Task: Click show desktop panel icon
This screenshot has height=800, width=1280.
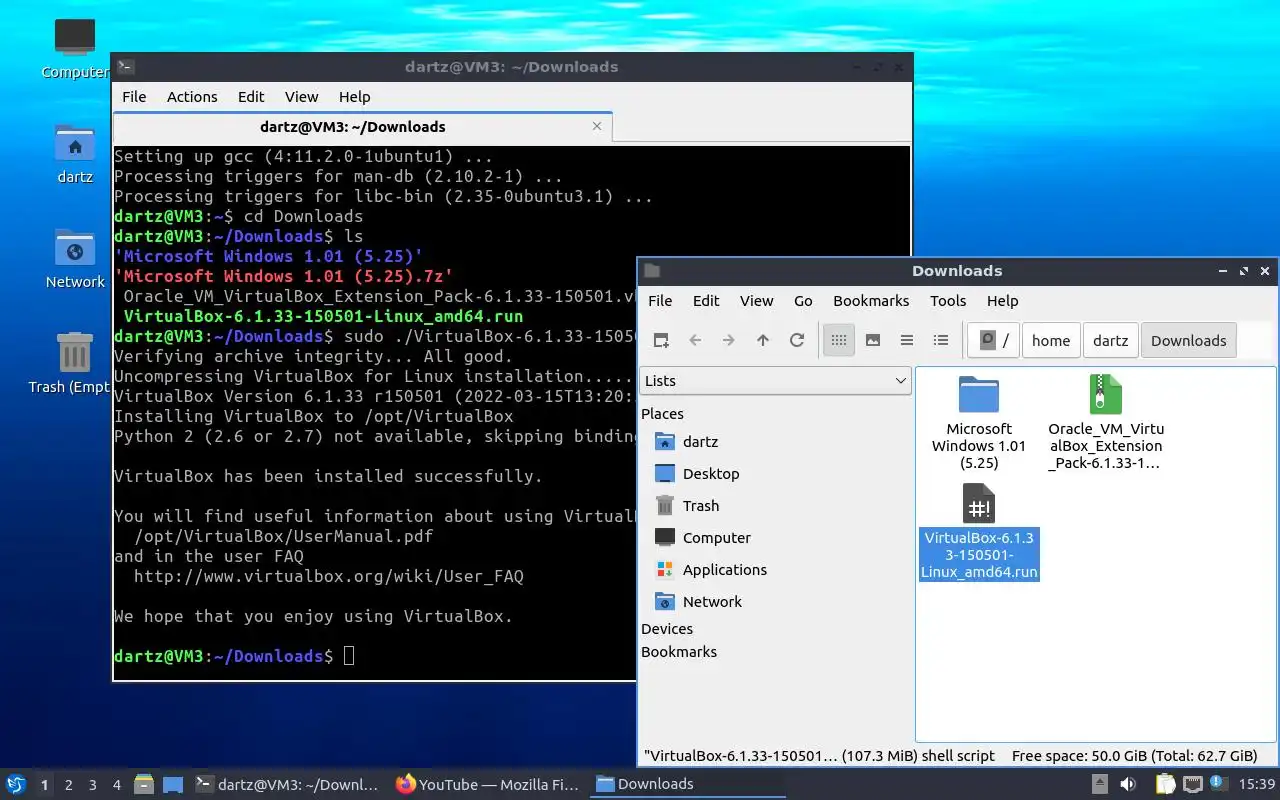Action: (173, 784)
